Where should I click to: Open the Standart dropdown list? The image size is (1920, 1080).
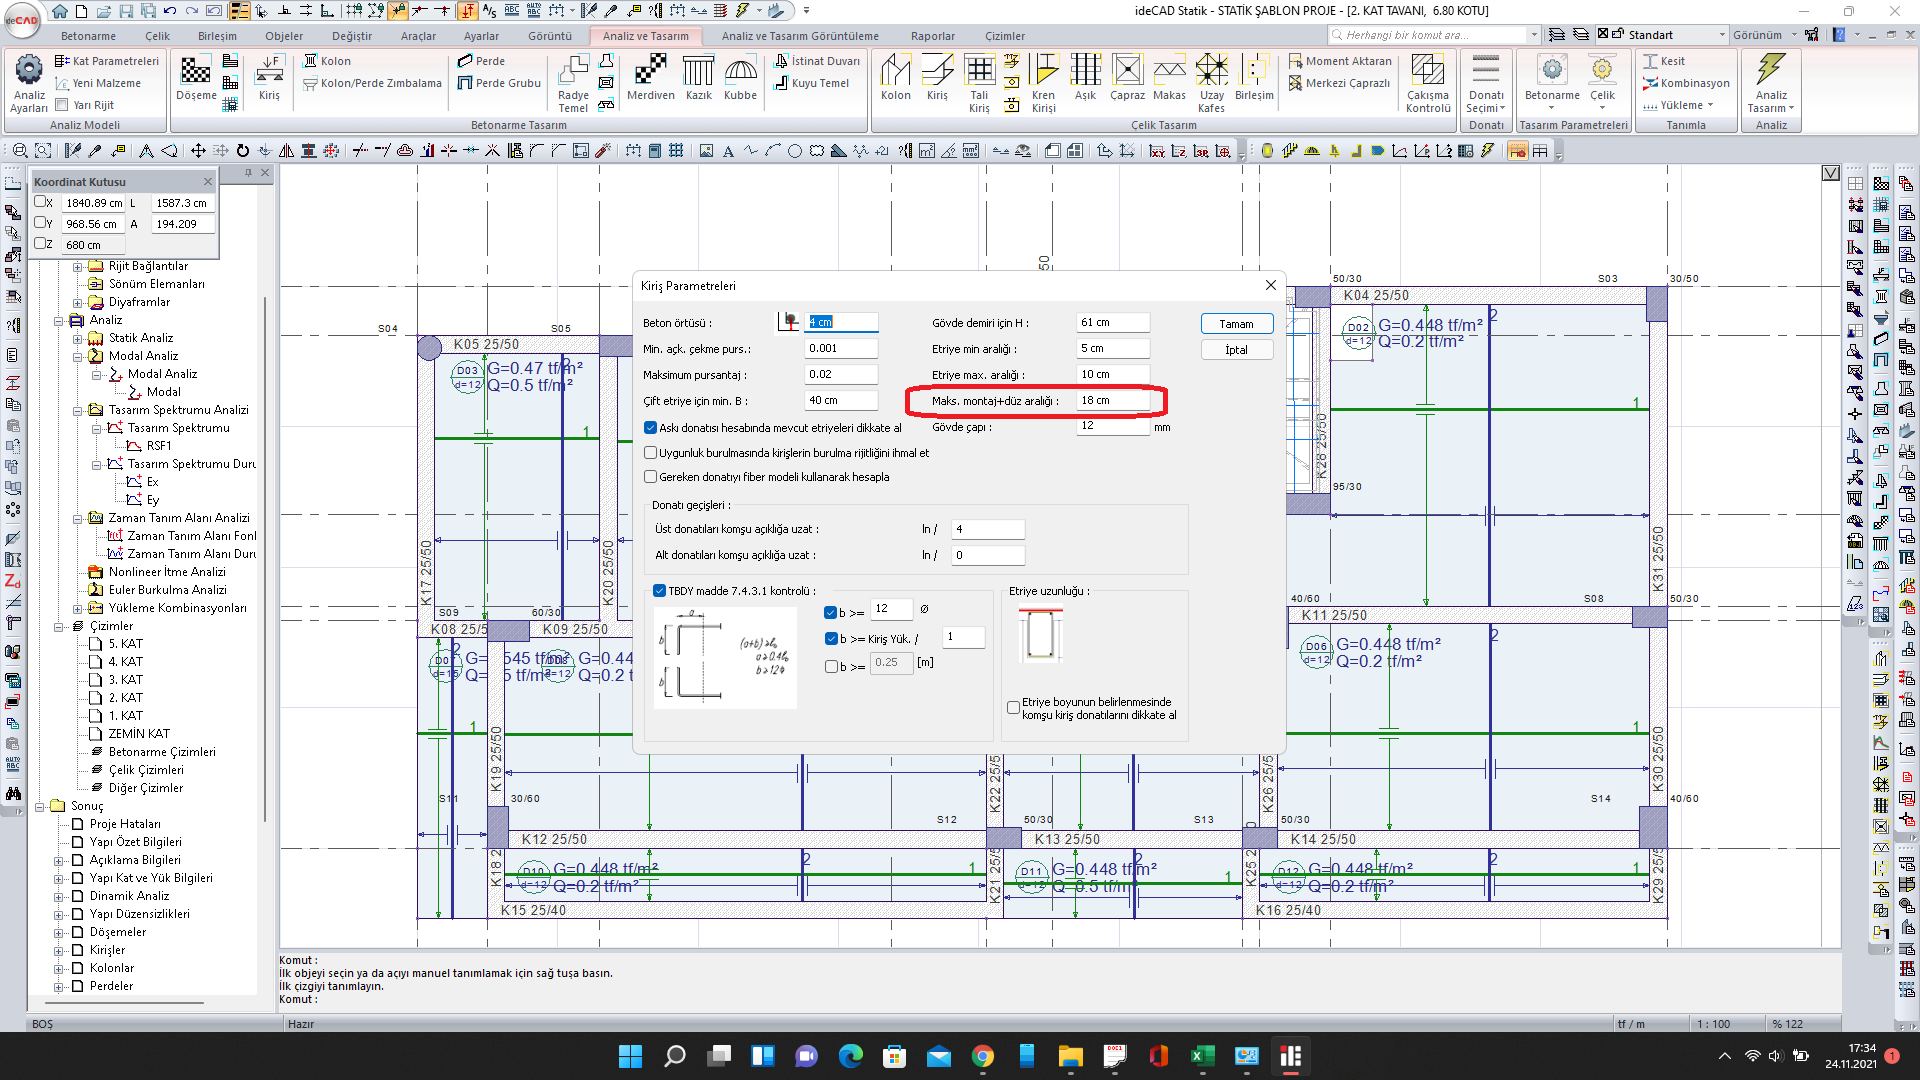(x=1722, y=35)
